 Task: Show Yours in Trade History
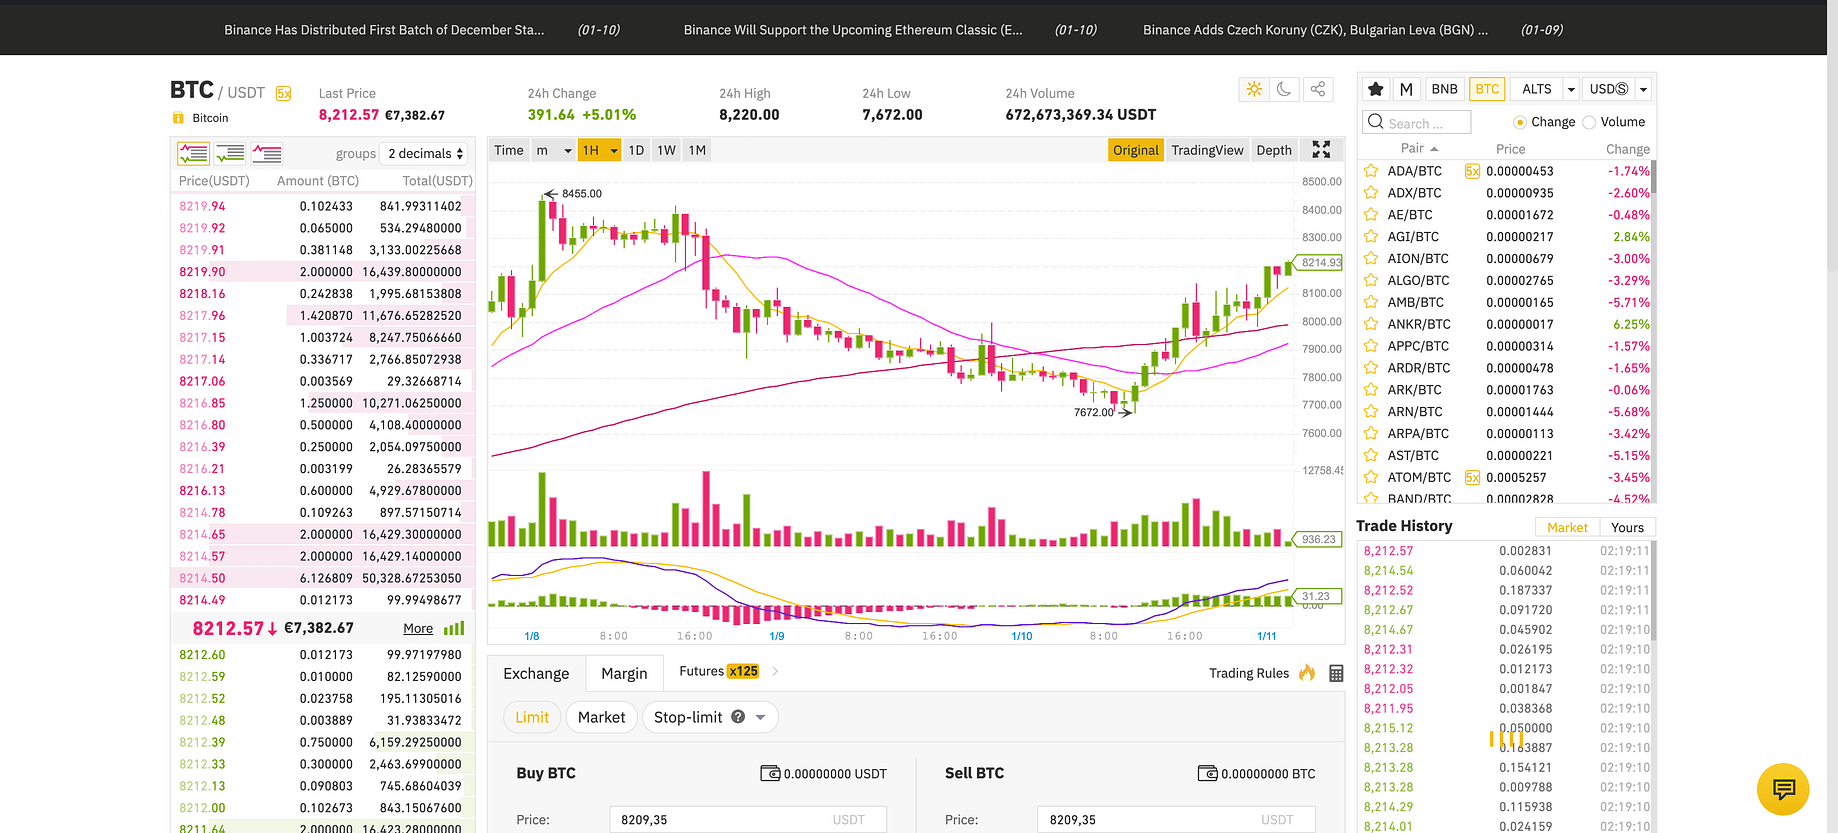tap(1627, 527)
